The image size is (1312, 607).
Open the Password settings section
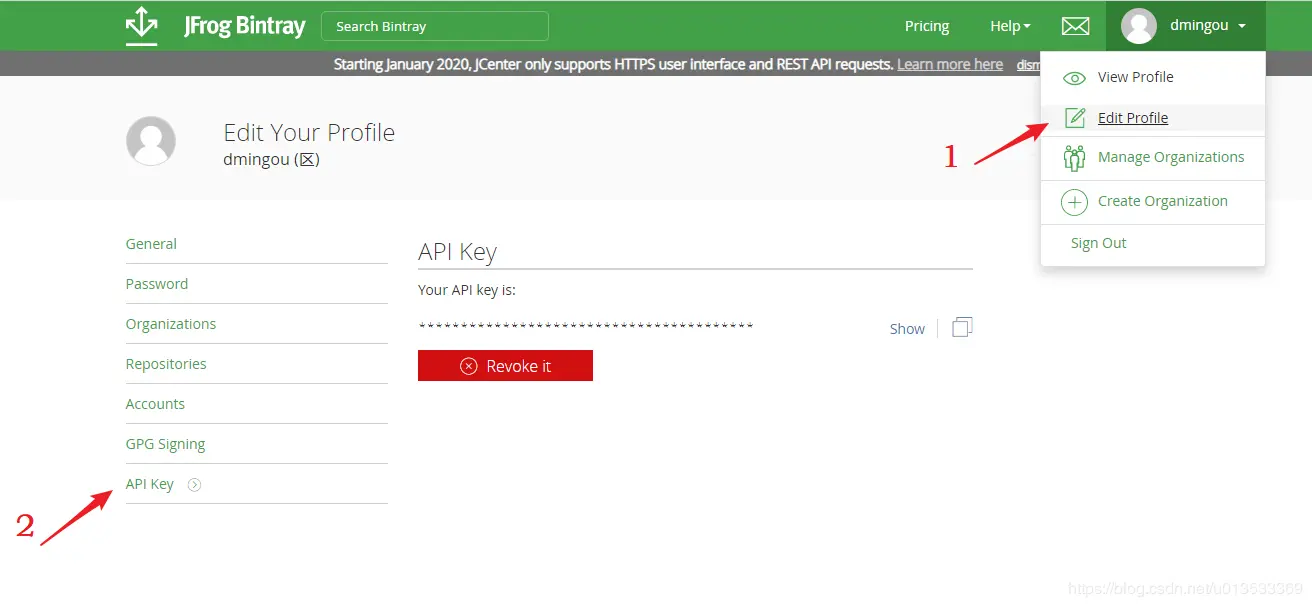(x=157, y=284)
